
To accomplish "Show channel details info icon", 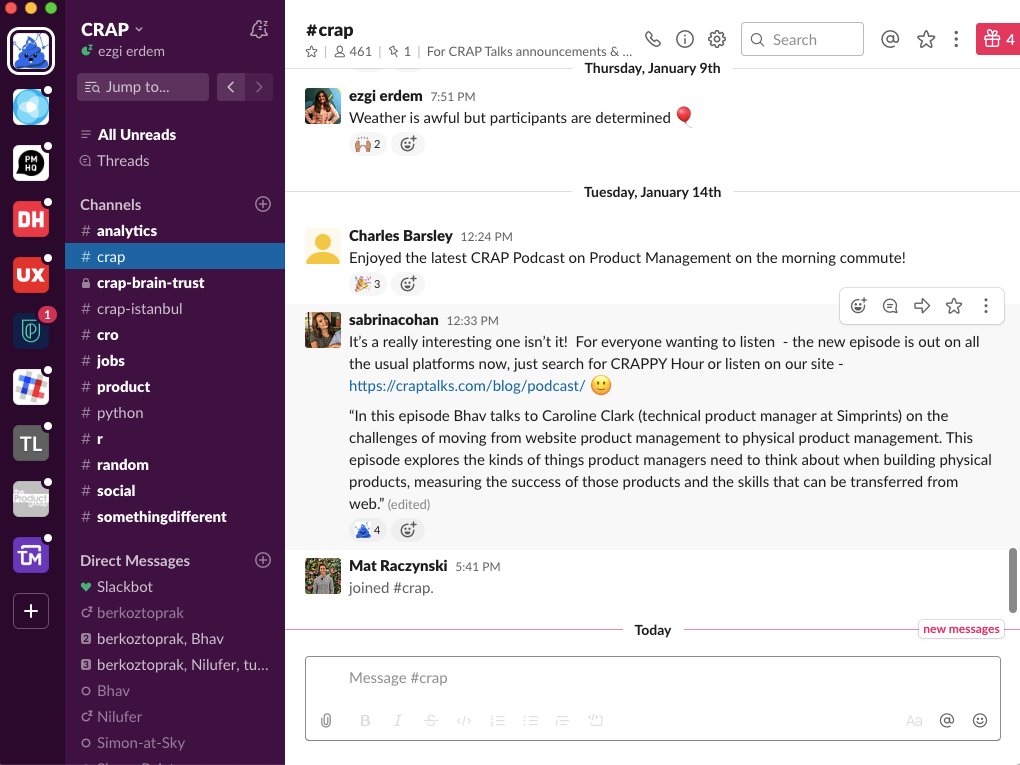I will (x=684, y=39).
